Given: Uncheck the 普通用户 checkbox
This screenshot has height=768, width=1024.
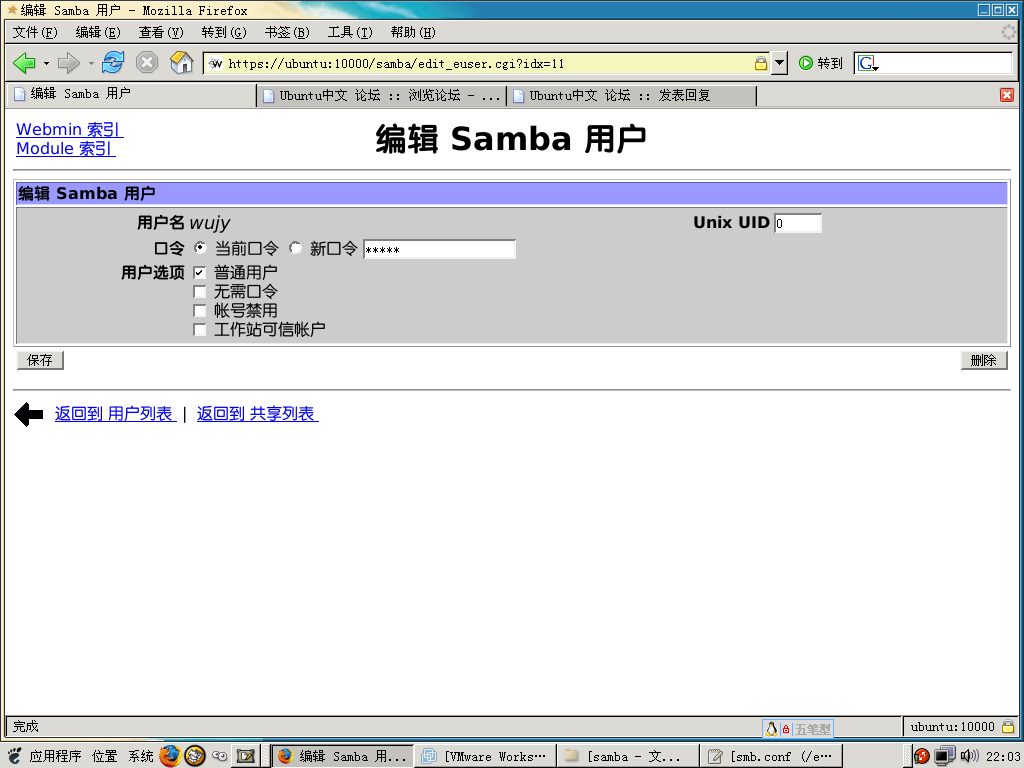Looking at the screenshot, I should click(200, 273).
